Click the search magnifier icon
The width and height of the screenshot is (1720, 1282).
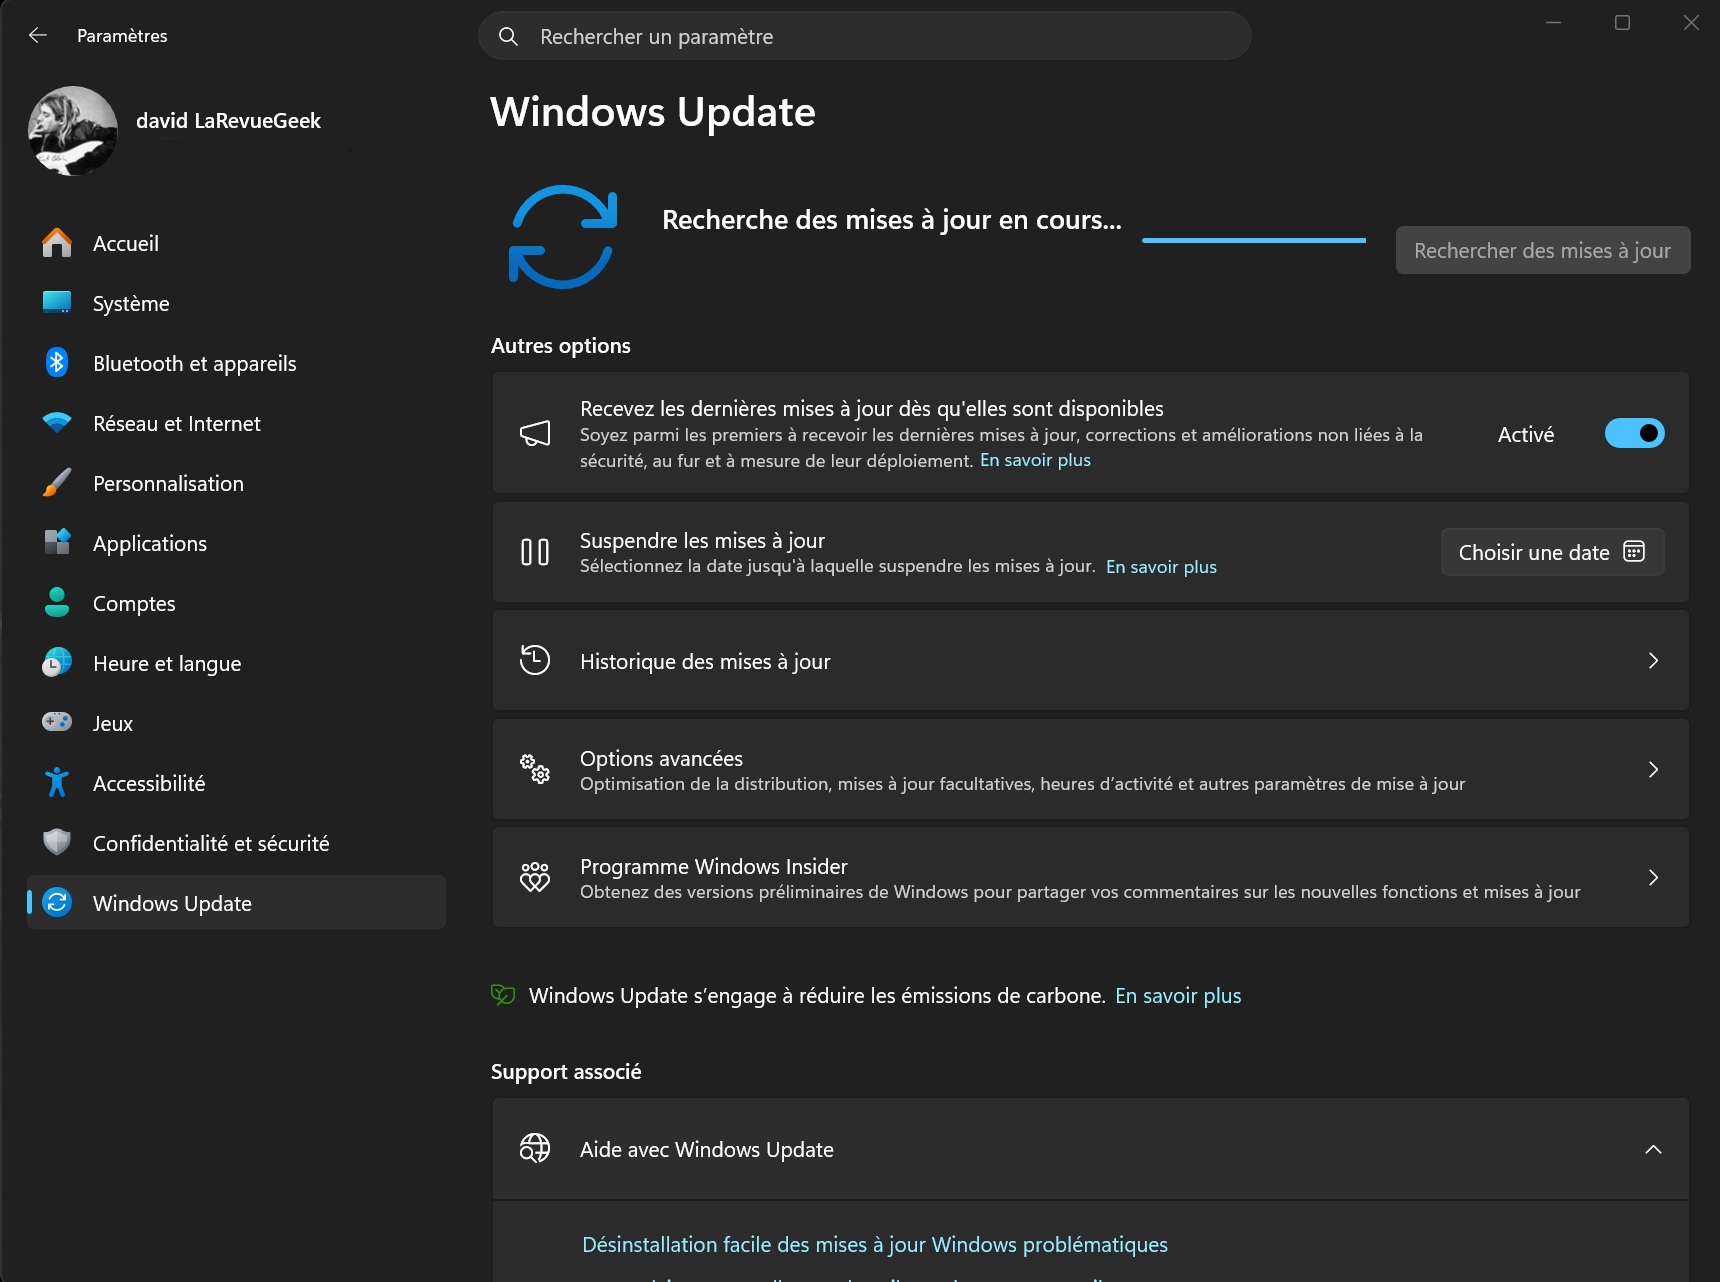pyautogui.click(x=508, y=37)
